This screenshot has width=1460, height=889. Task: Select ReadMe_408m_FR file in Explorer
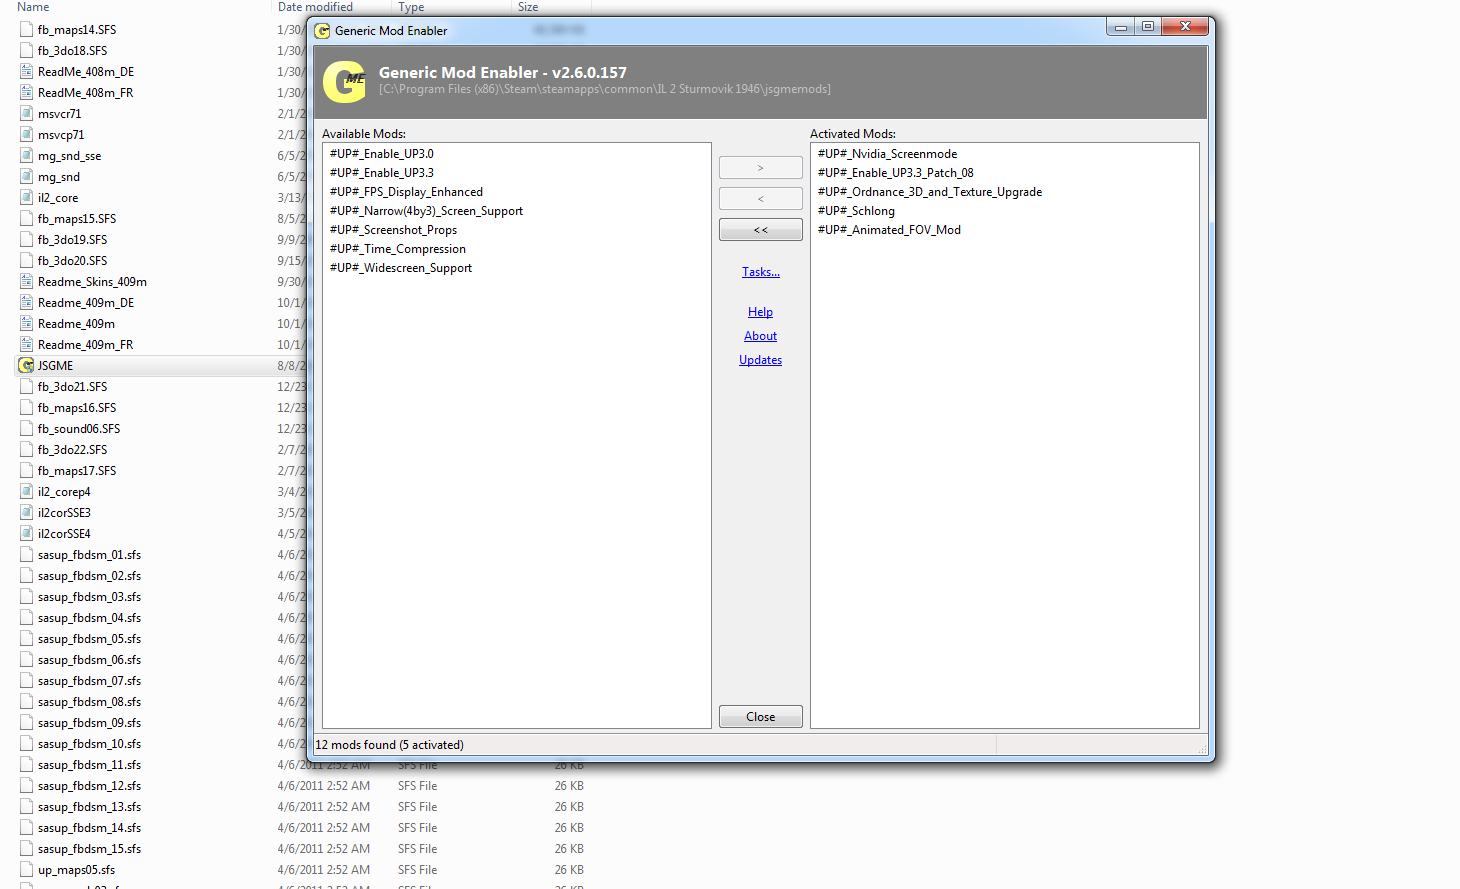[85, 93]
